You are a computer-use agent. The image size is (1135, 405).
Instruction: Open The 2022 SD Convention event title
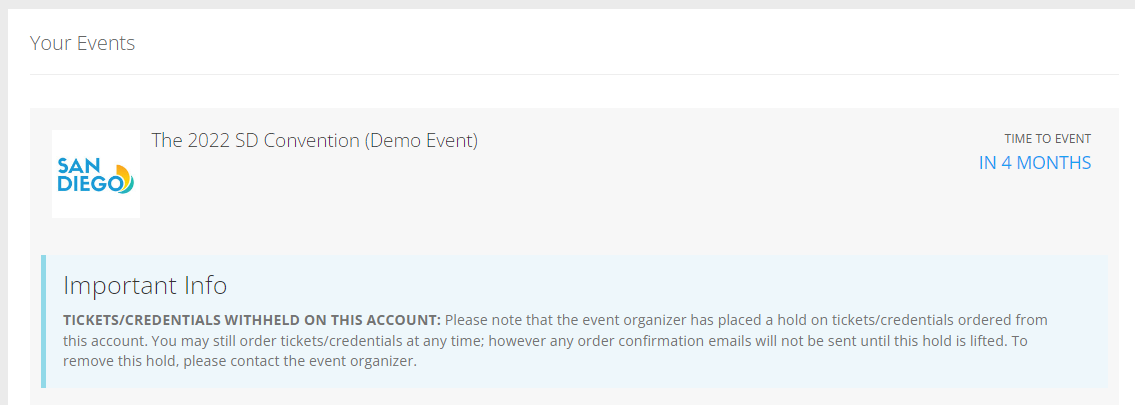click(314, 140)
